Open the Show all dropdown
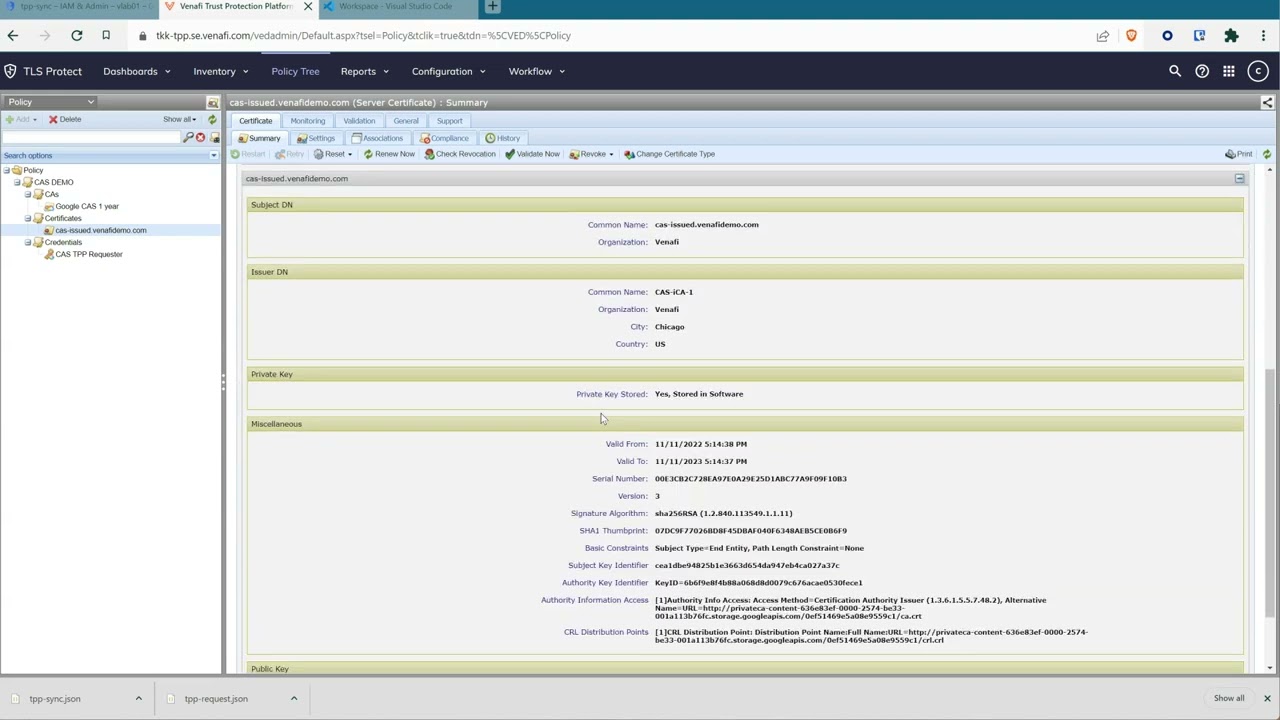The image size is (1280, 720). (180, 119)
